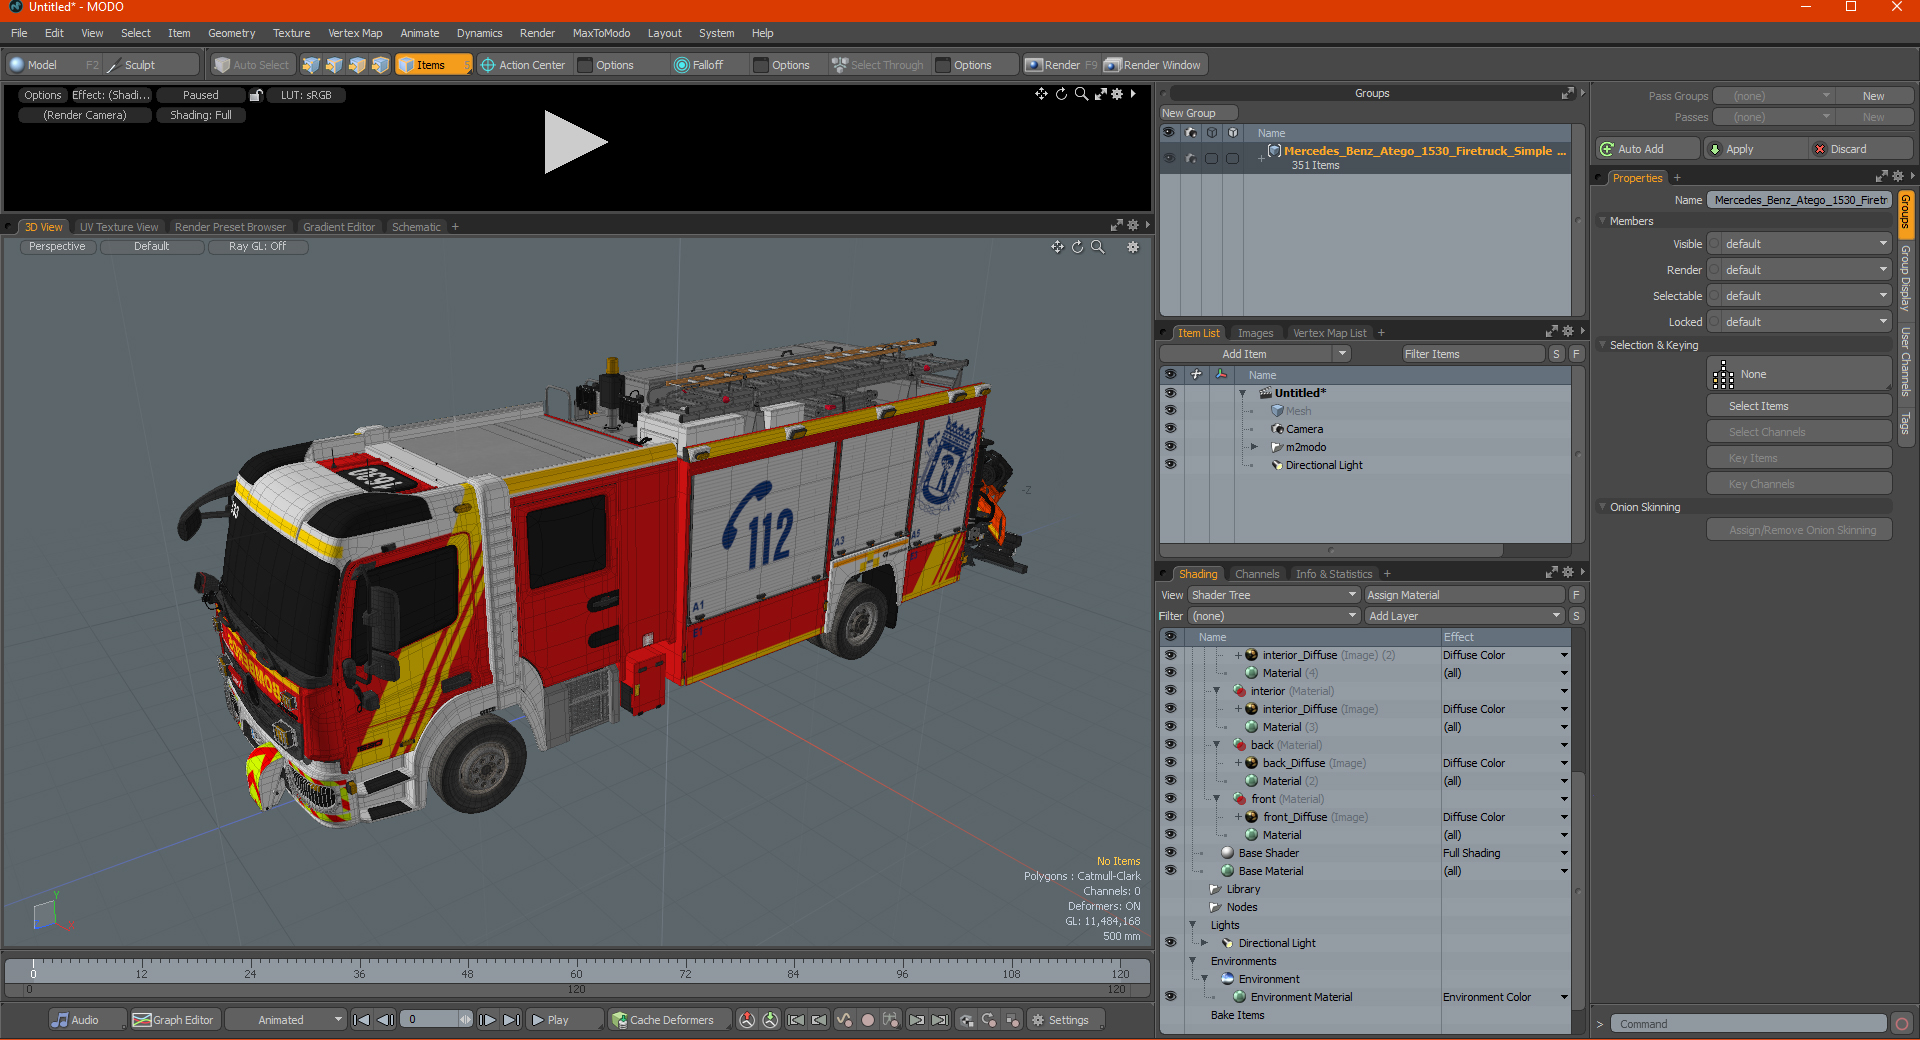Hide the back (Material) shader layer
Image resolution: width=1920 pixels, height=1040 pixels.
tap(1170, 745)
